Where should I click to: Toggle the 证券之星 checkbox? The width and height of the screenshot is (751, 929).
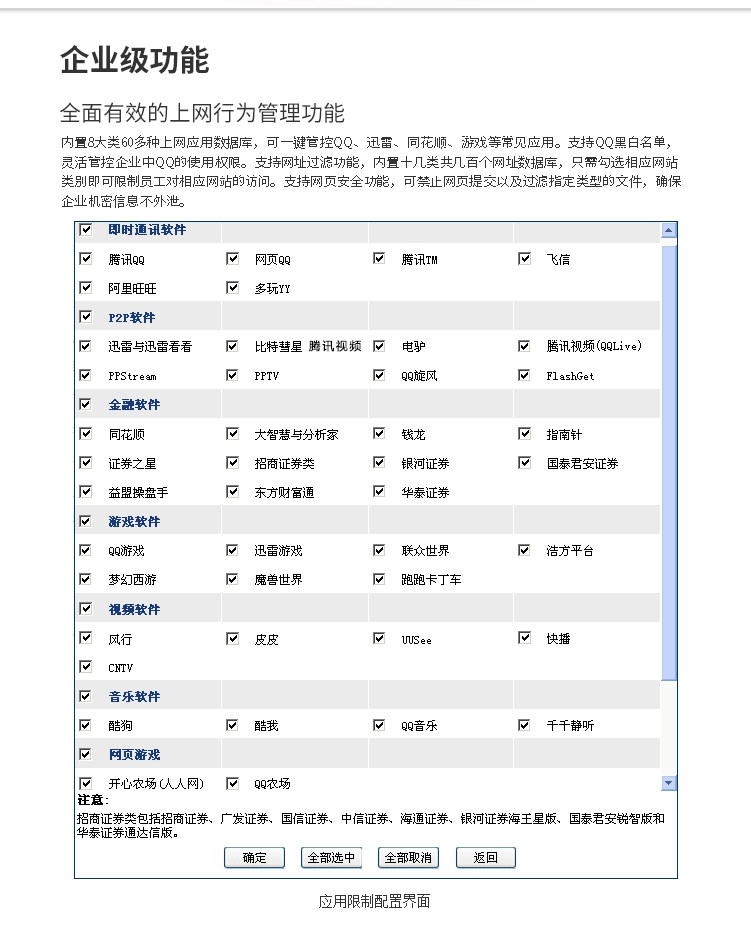(x=86, y=462)
